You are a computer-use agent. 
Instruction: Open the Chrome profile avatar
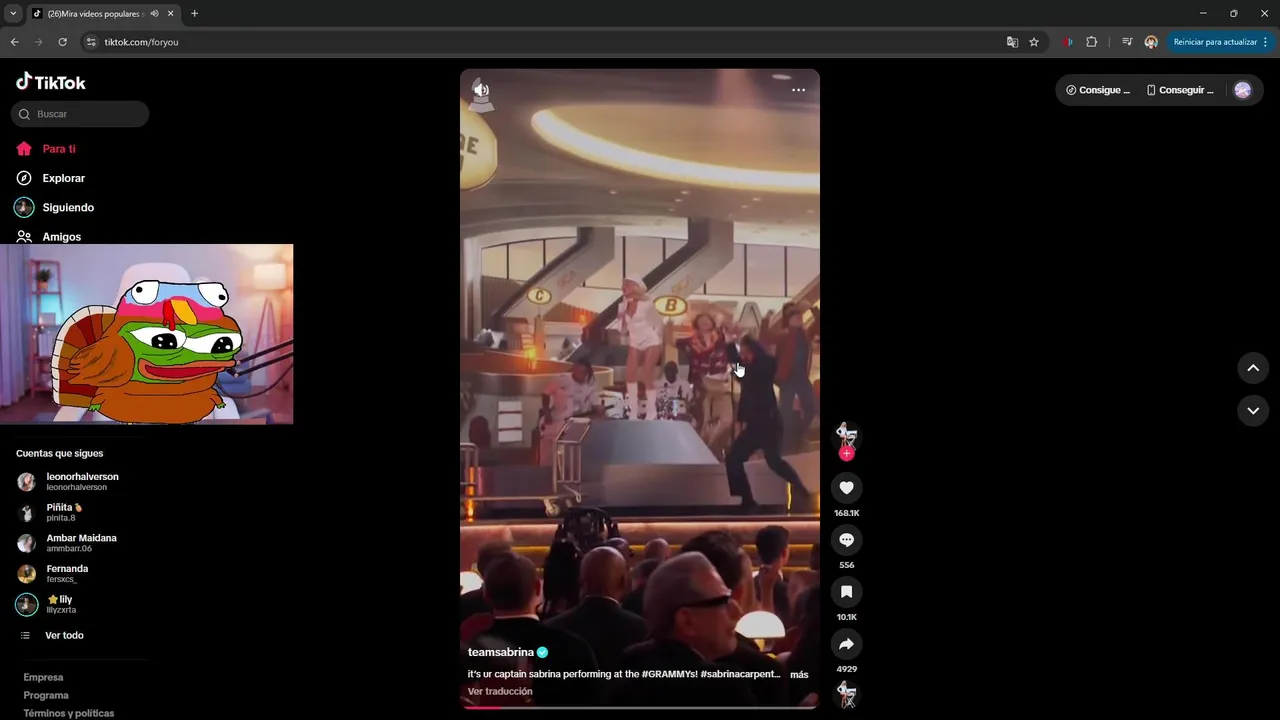click(x=1151, y=42)
